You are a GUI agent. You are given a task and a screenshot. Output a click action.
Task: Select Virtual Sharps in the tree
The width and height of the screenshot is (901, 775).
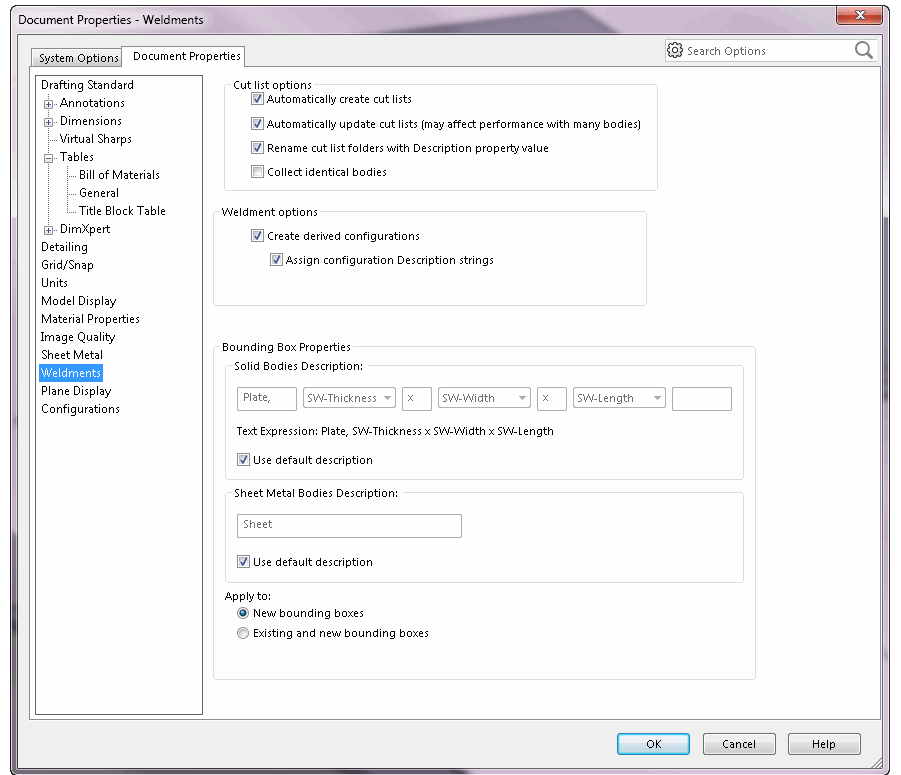(95, 139)
